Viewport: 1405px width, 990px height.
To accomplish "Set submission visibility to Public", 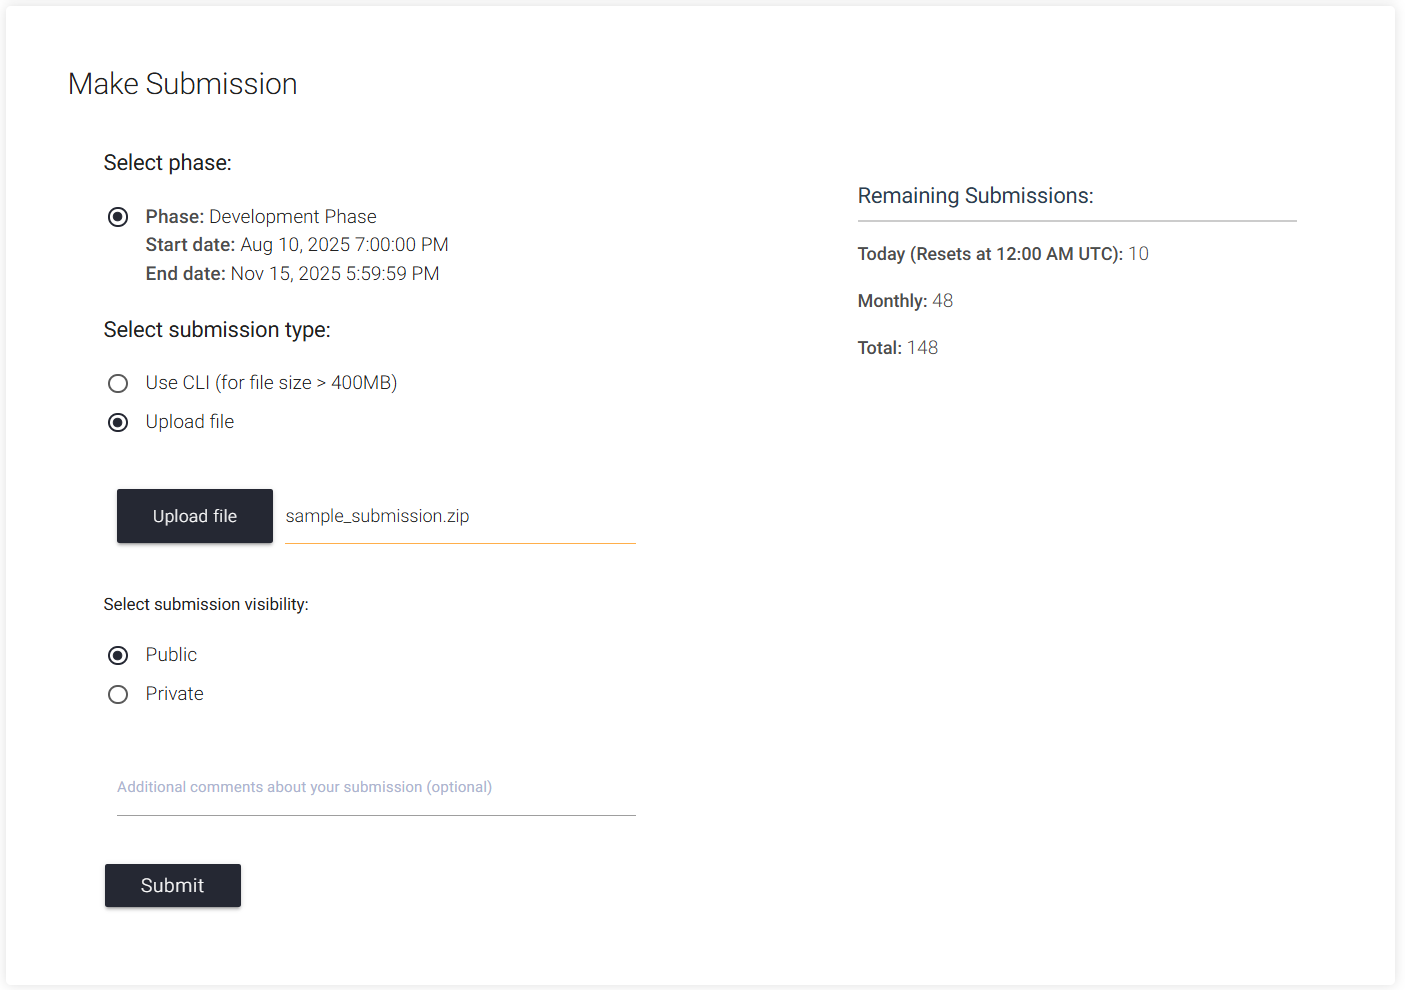I will pyautogui.click(x=118, y=656).
